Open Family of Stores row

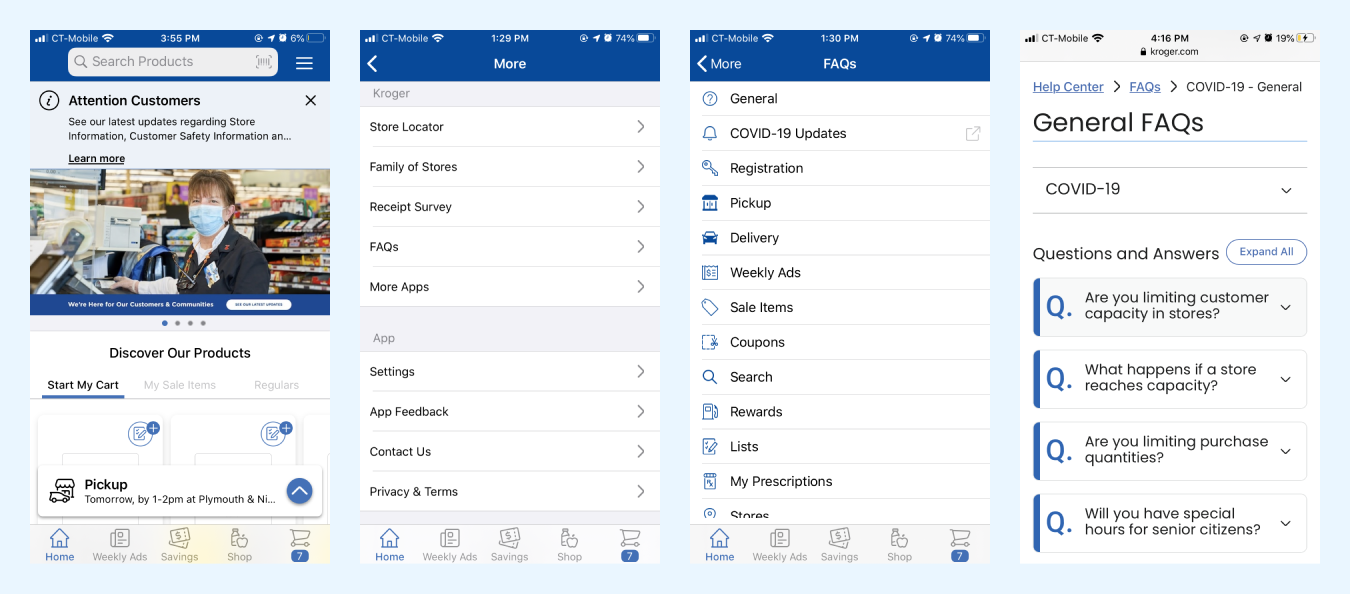pos(510,167)
